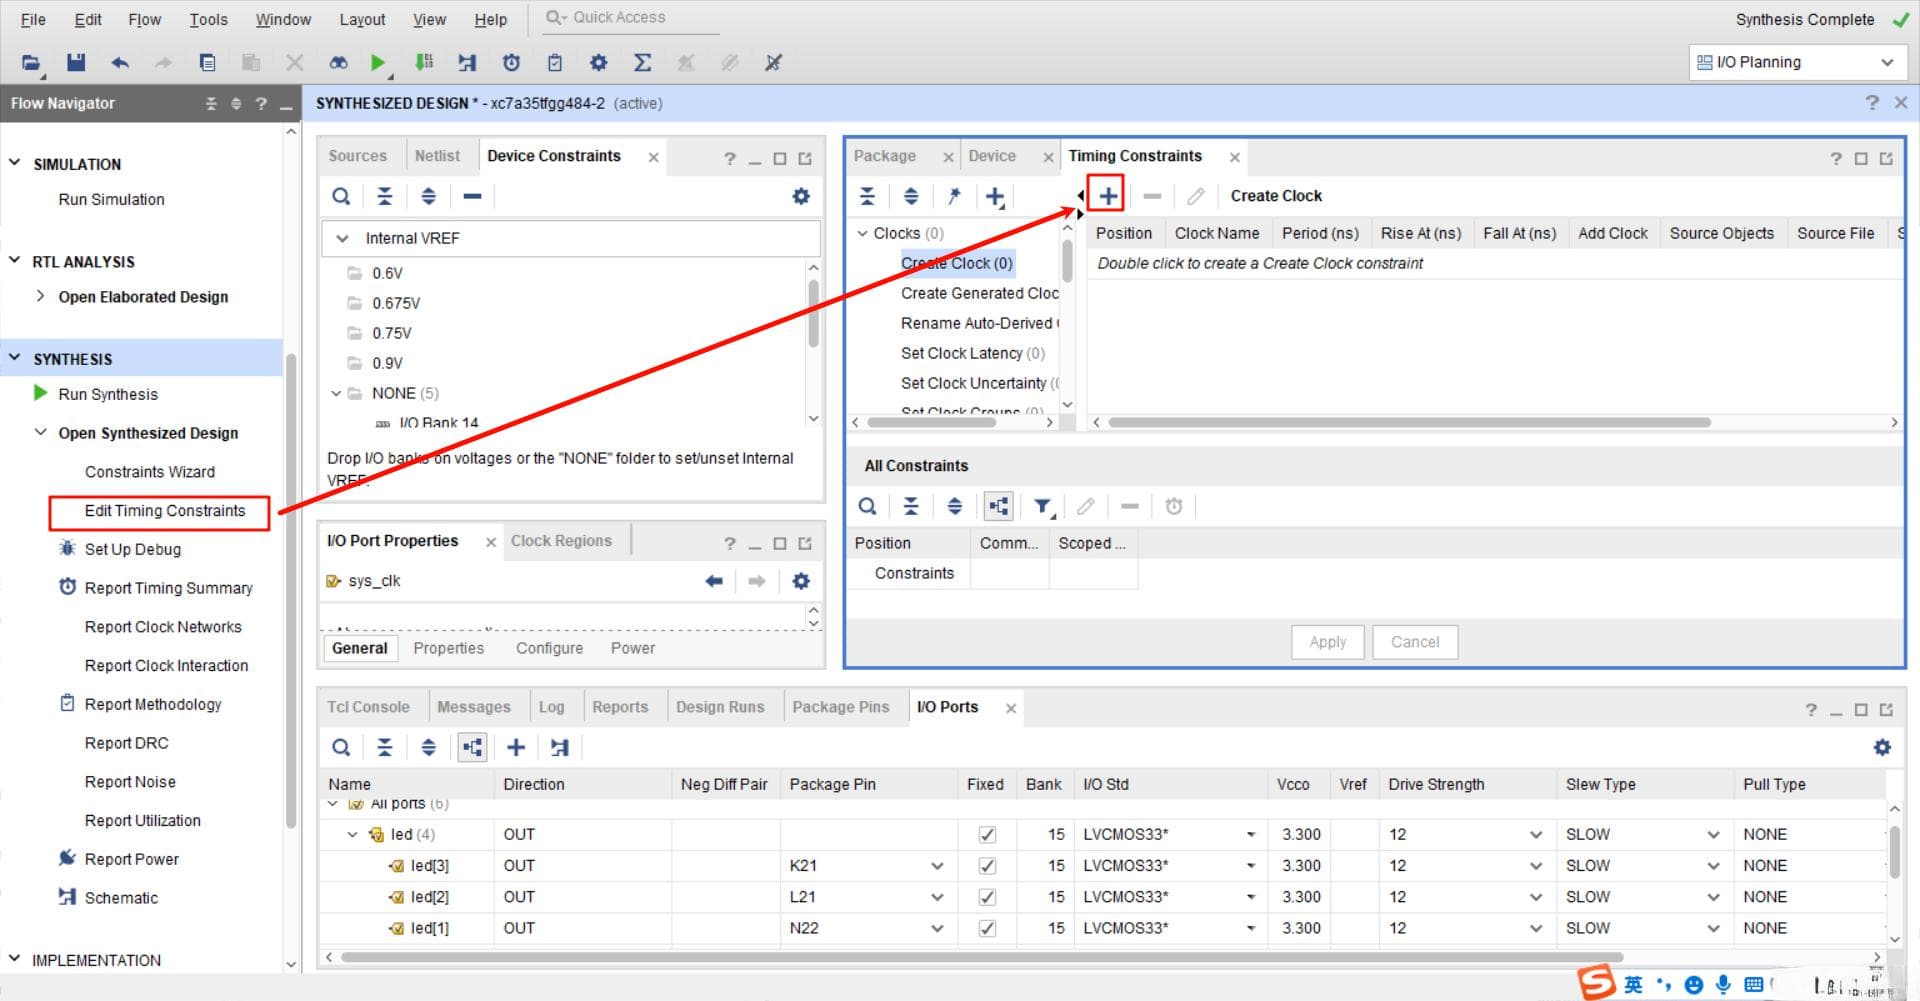Click the Sigma report icon in toolbar
The image size is (1920, 1001).
pos(642,63)
